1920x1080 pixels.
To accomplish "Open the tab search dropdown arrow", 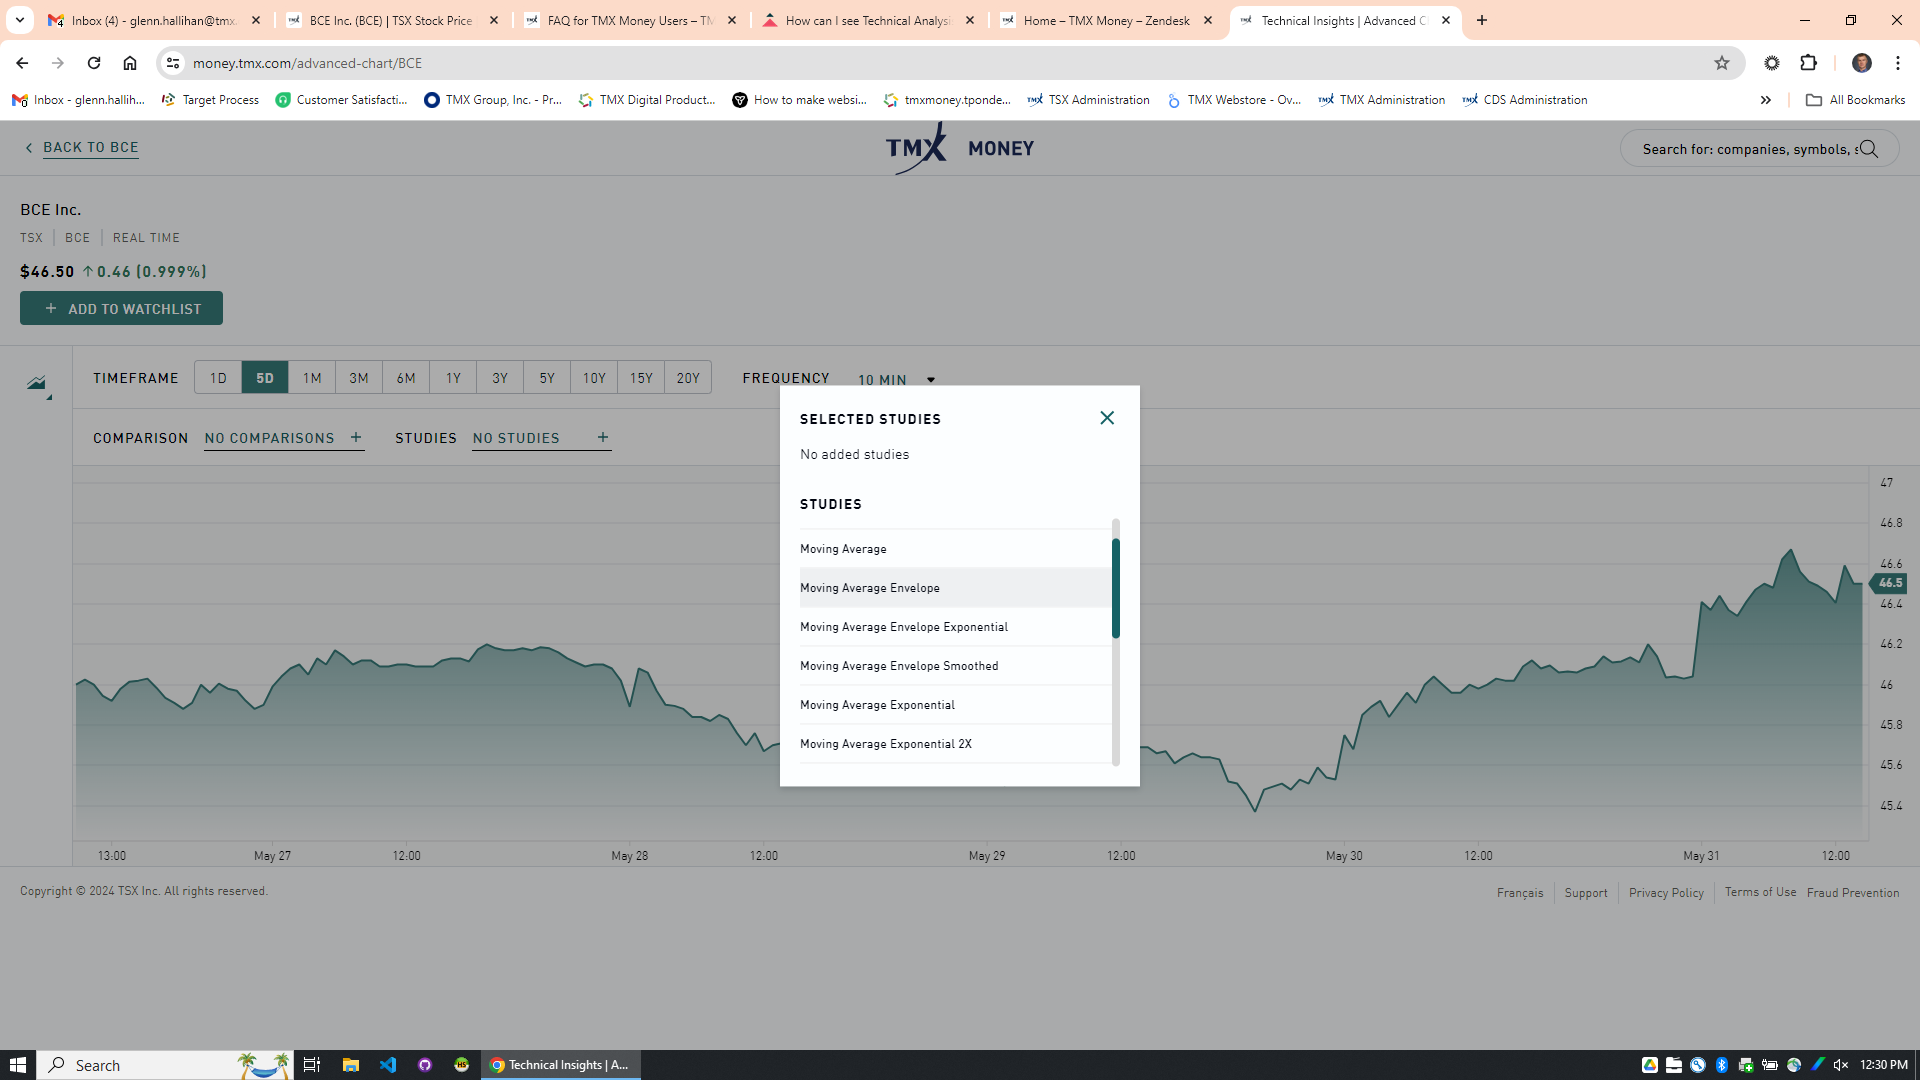I will (19, 20).
